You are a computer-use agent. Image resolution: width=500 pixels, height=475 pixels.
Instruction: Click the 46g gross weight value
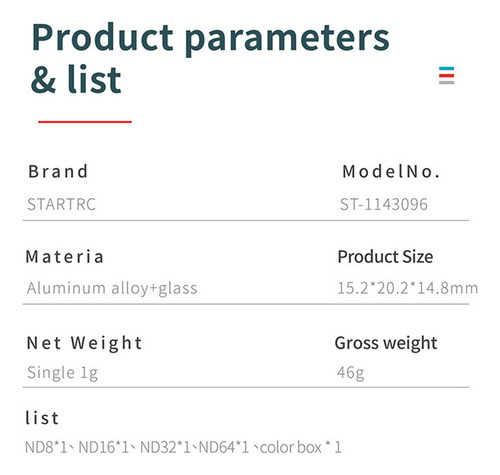pyautogui.click(x=350, y=373)
